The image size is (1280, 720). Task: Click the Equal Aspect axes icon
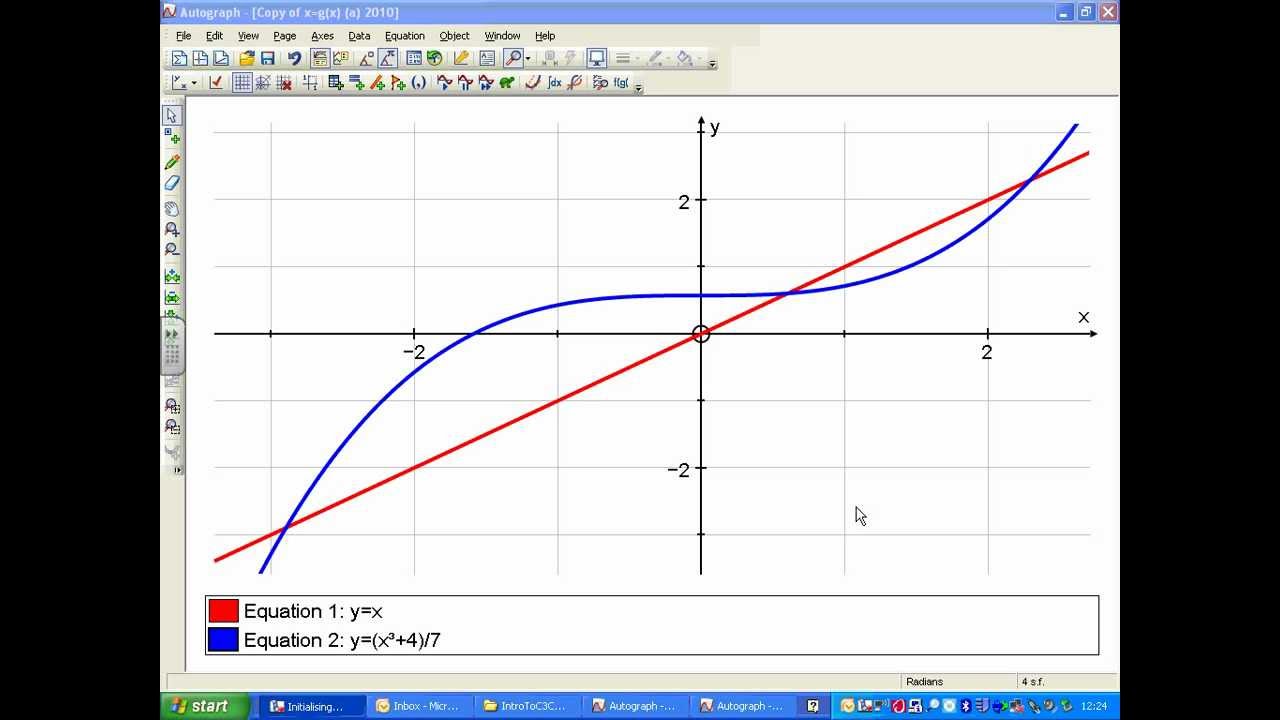point(310,83)
